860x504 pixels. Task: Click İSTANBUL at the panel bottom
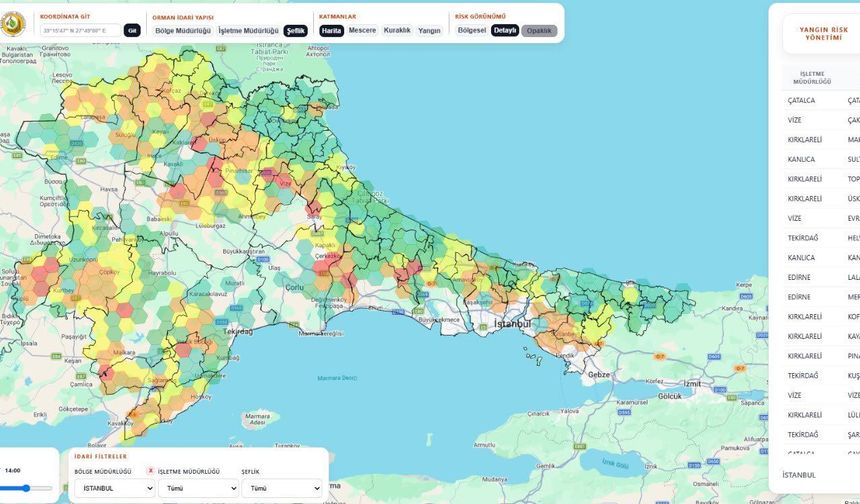[799, 475]
